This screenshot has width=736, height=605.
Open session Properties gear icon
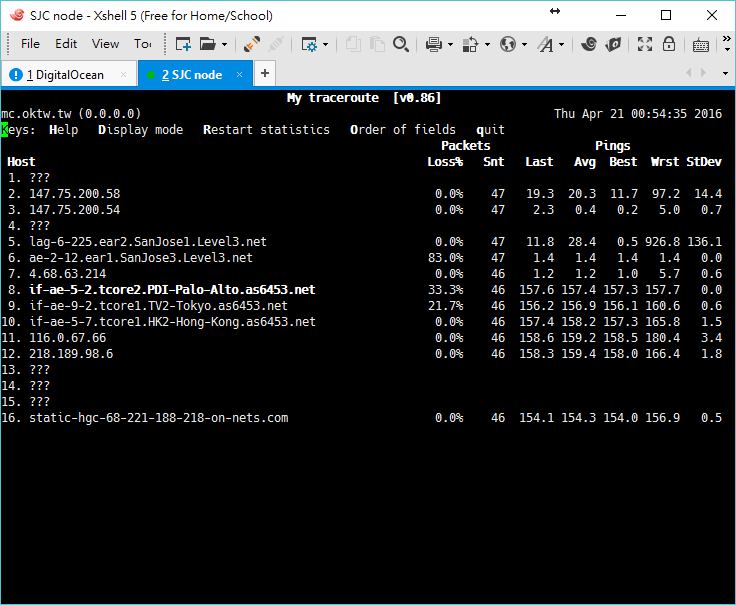[x=309, y=45]
